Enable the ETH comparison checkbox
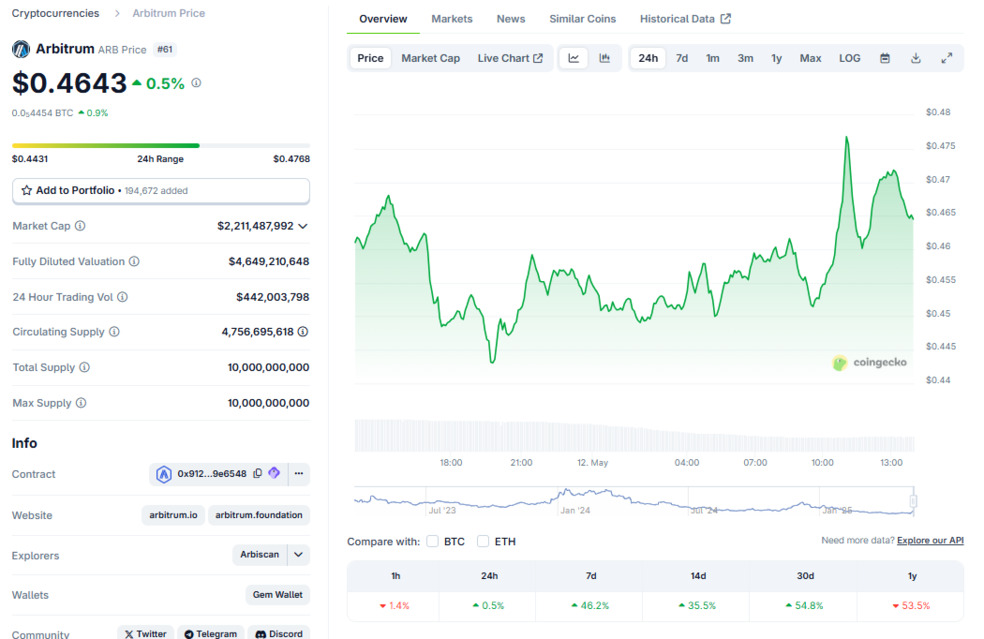Screen dimensions: 984x639 [x=483, y=541]
